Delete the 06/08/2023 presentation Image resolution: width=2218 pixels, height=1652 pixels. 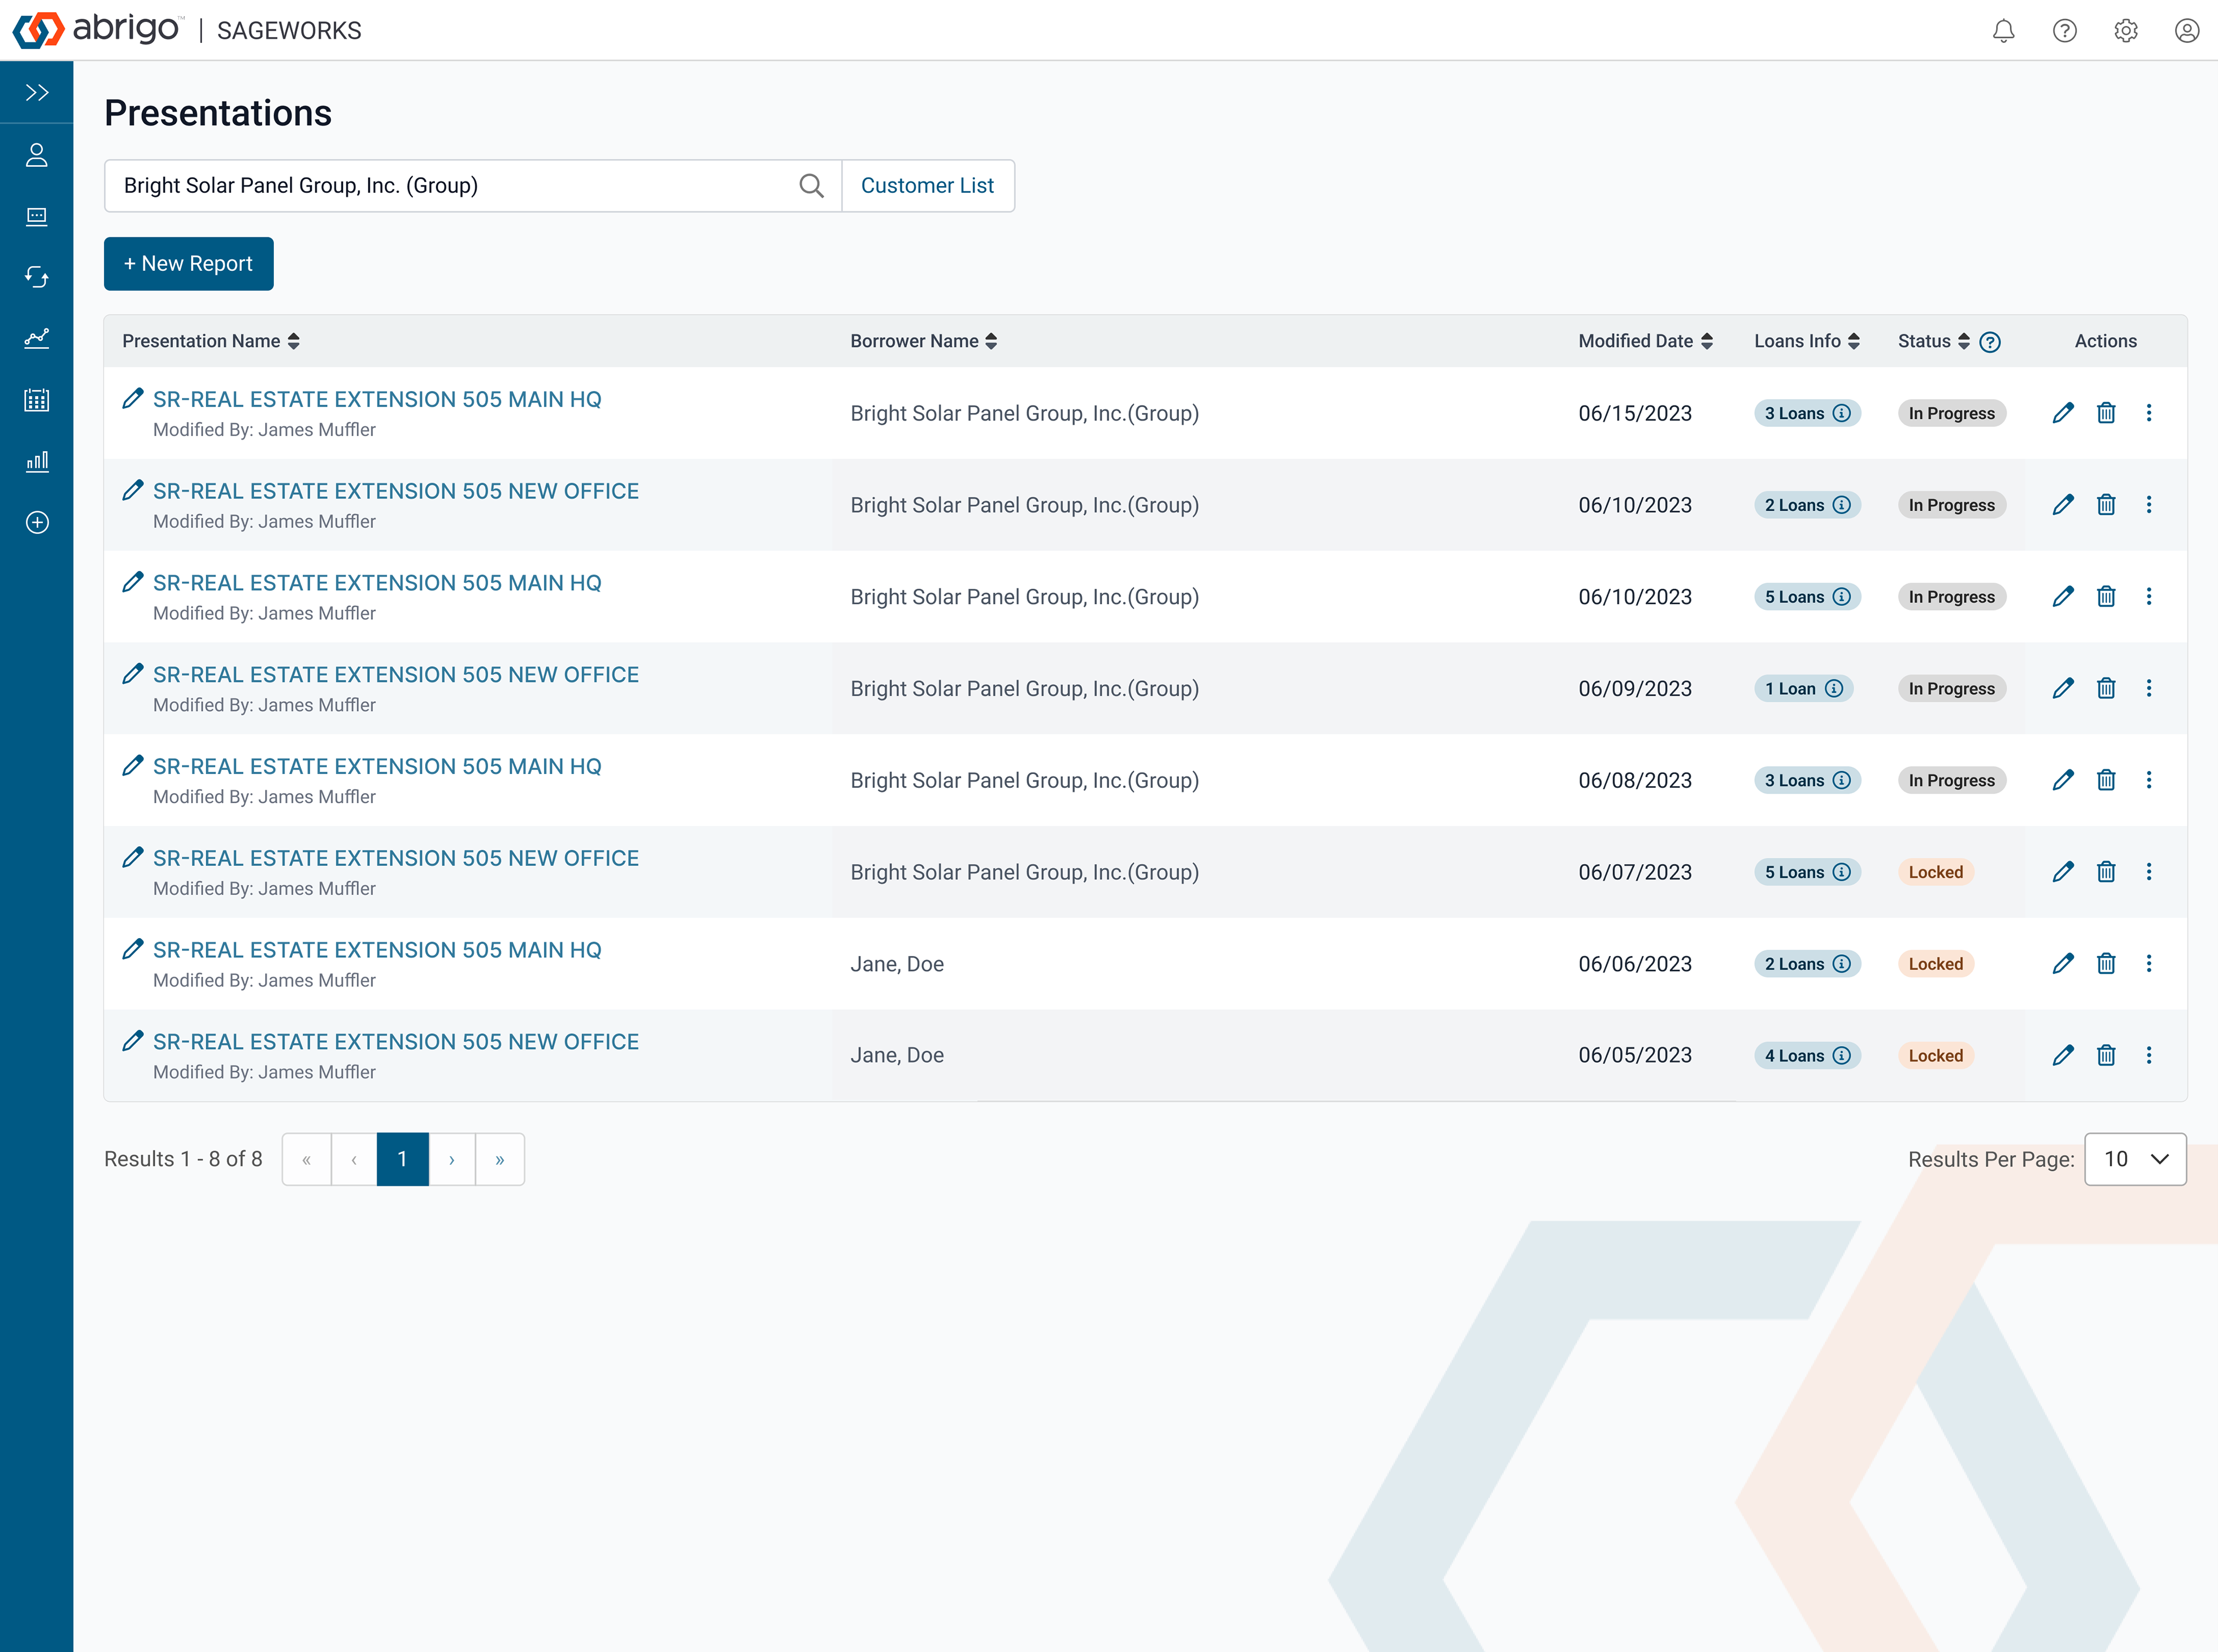pyautogui.click(x=2106, y=780)
